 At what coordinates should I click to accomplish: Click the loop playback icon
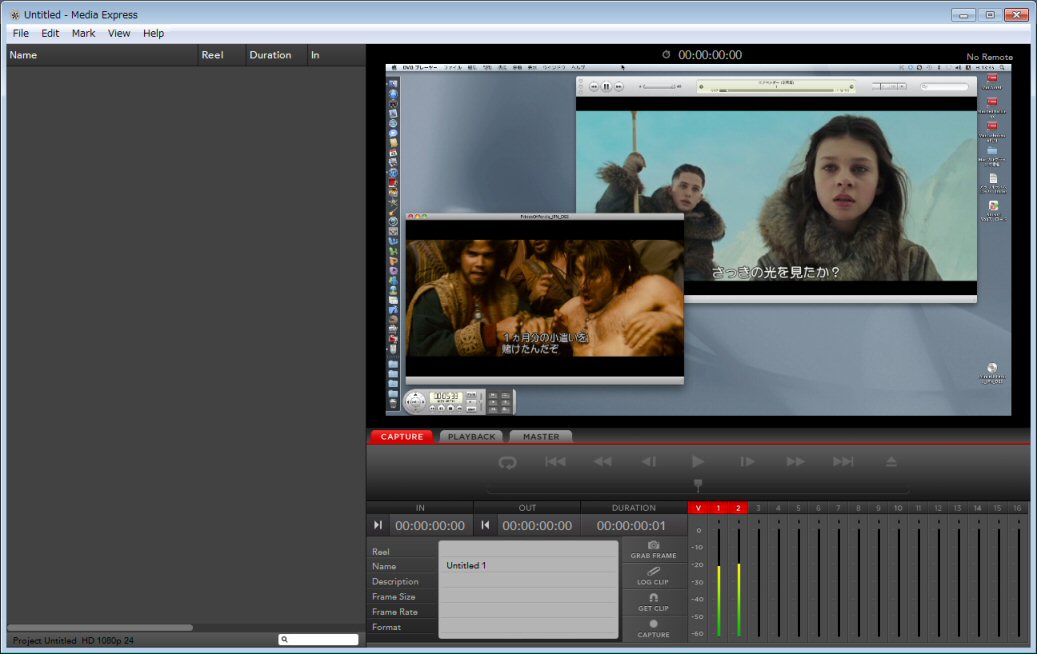point(507,462)
